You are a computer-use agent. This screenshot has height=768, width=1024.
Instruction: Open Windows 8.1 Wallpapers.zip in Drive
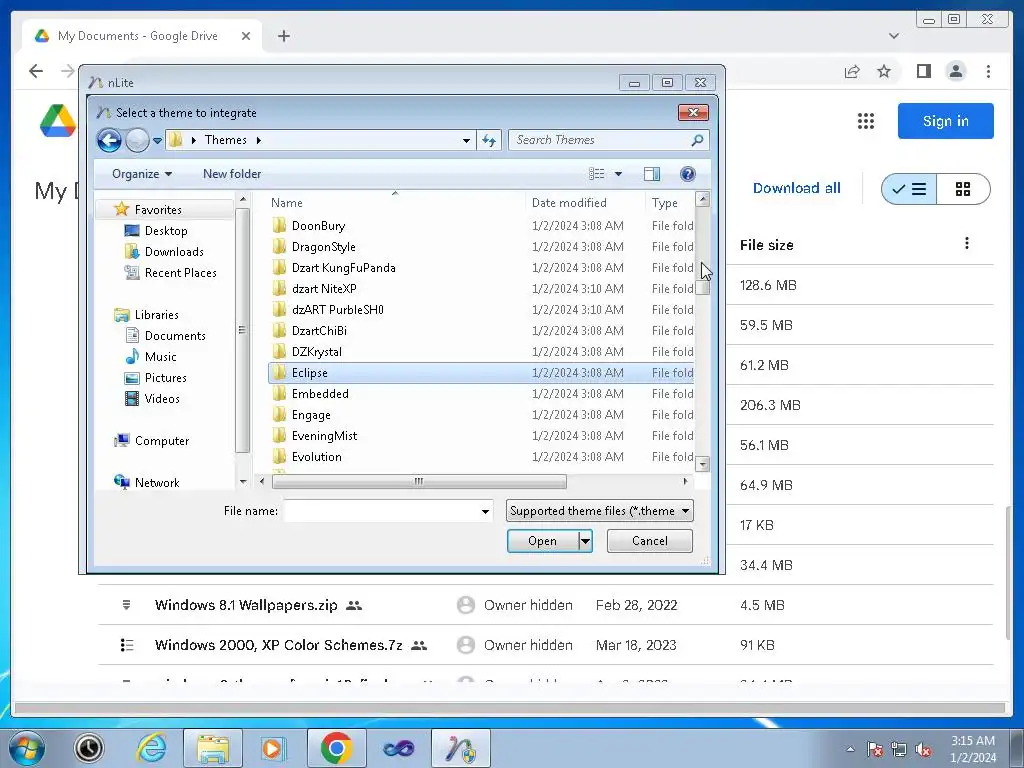click(x=246, y=605)
